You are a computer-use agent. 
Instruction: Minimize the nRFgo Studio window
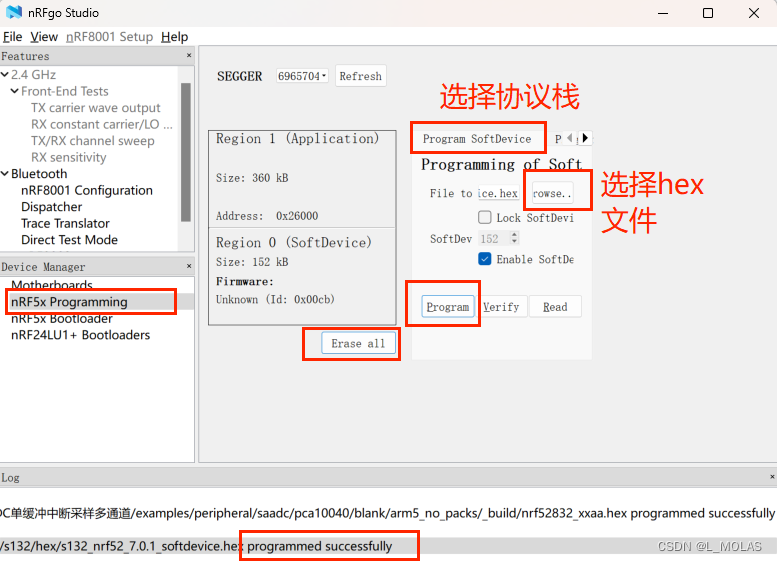663,13
